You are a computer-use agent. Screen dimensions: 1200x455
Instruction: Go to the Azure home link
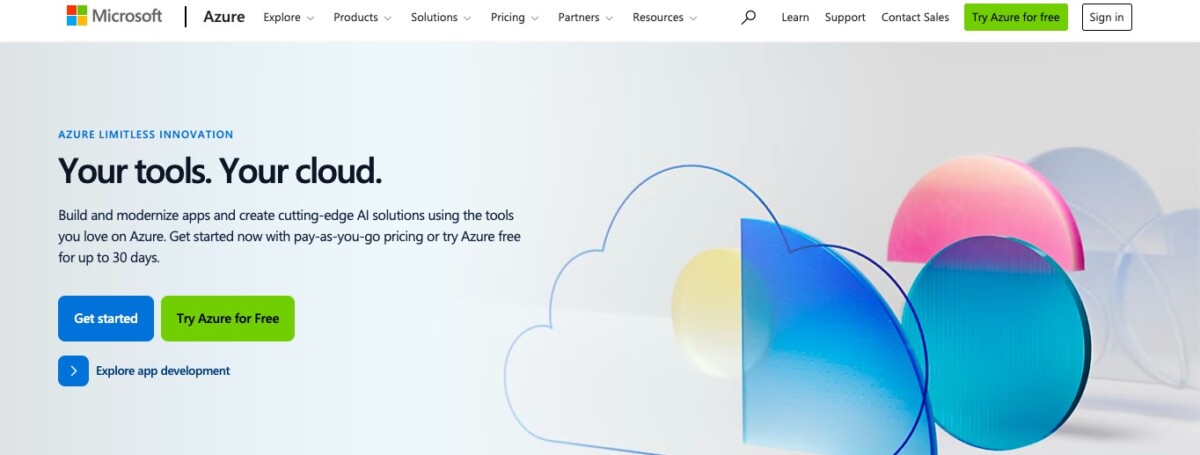click(224, 17)
